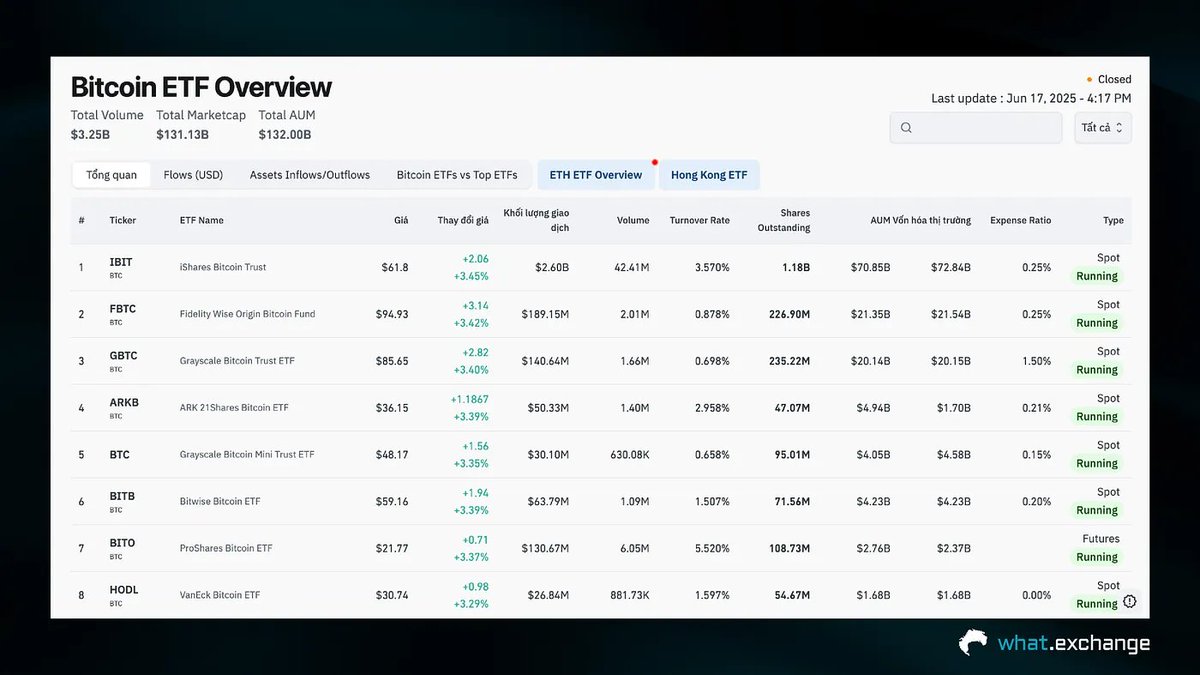1200x675 pixels.
Task: Sort by the Giá column header
Action: coord(401,220)
